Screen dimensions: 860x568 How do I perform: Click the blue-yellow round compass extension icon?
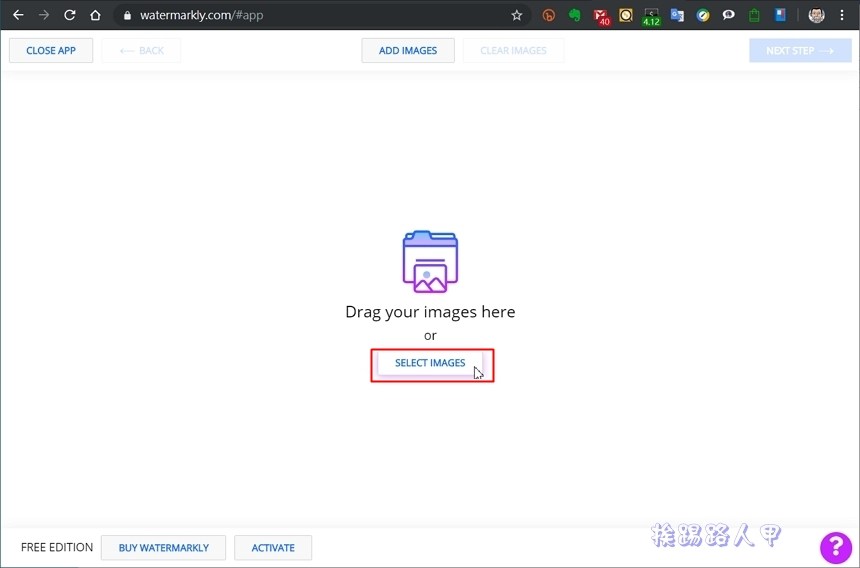point(703,15)
